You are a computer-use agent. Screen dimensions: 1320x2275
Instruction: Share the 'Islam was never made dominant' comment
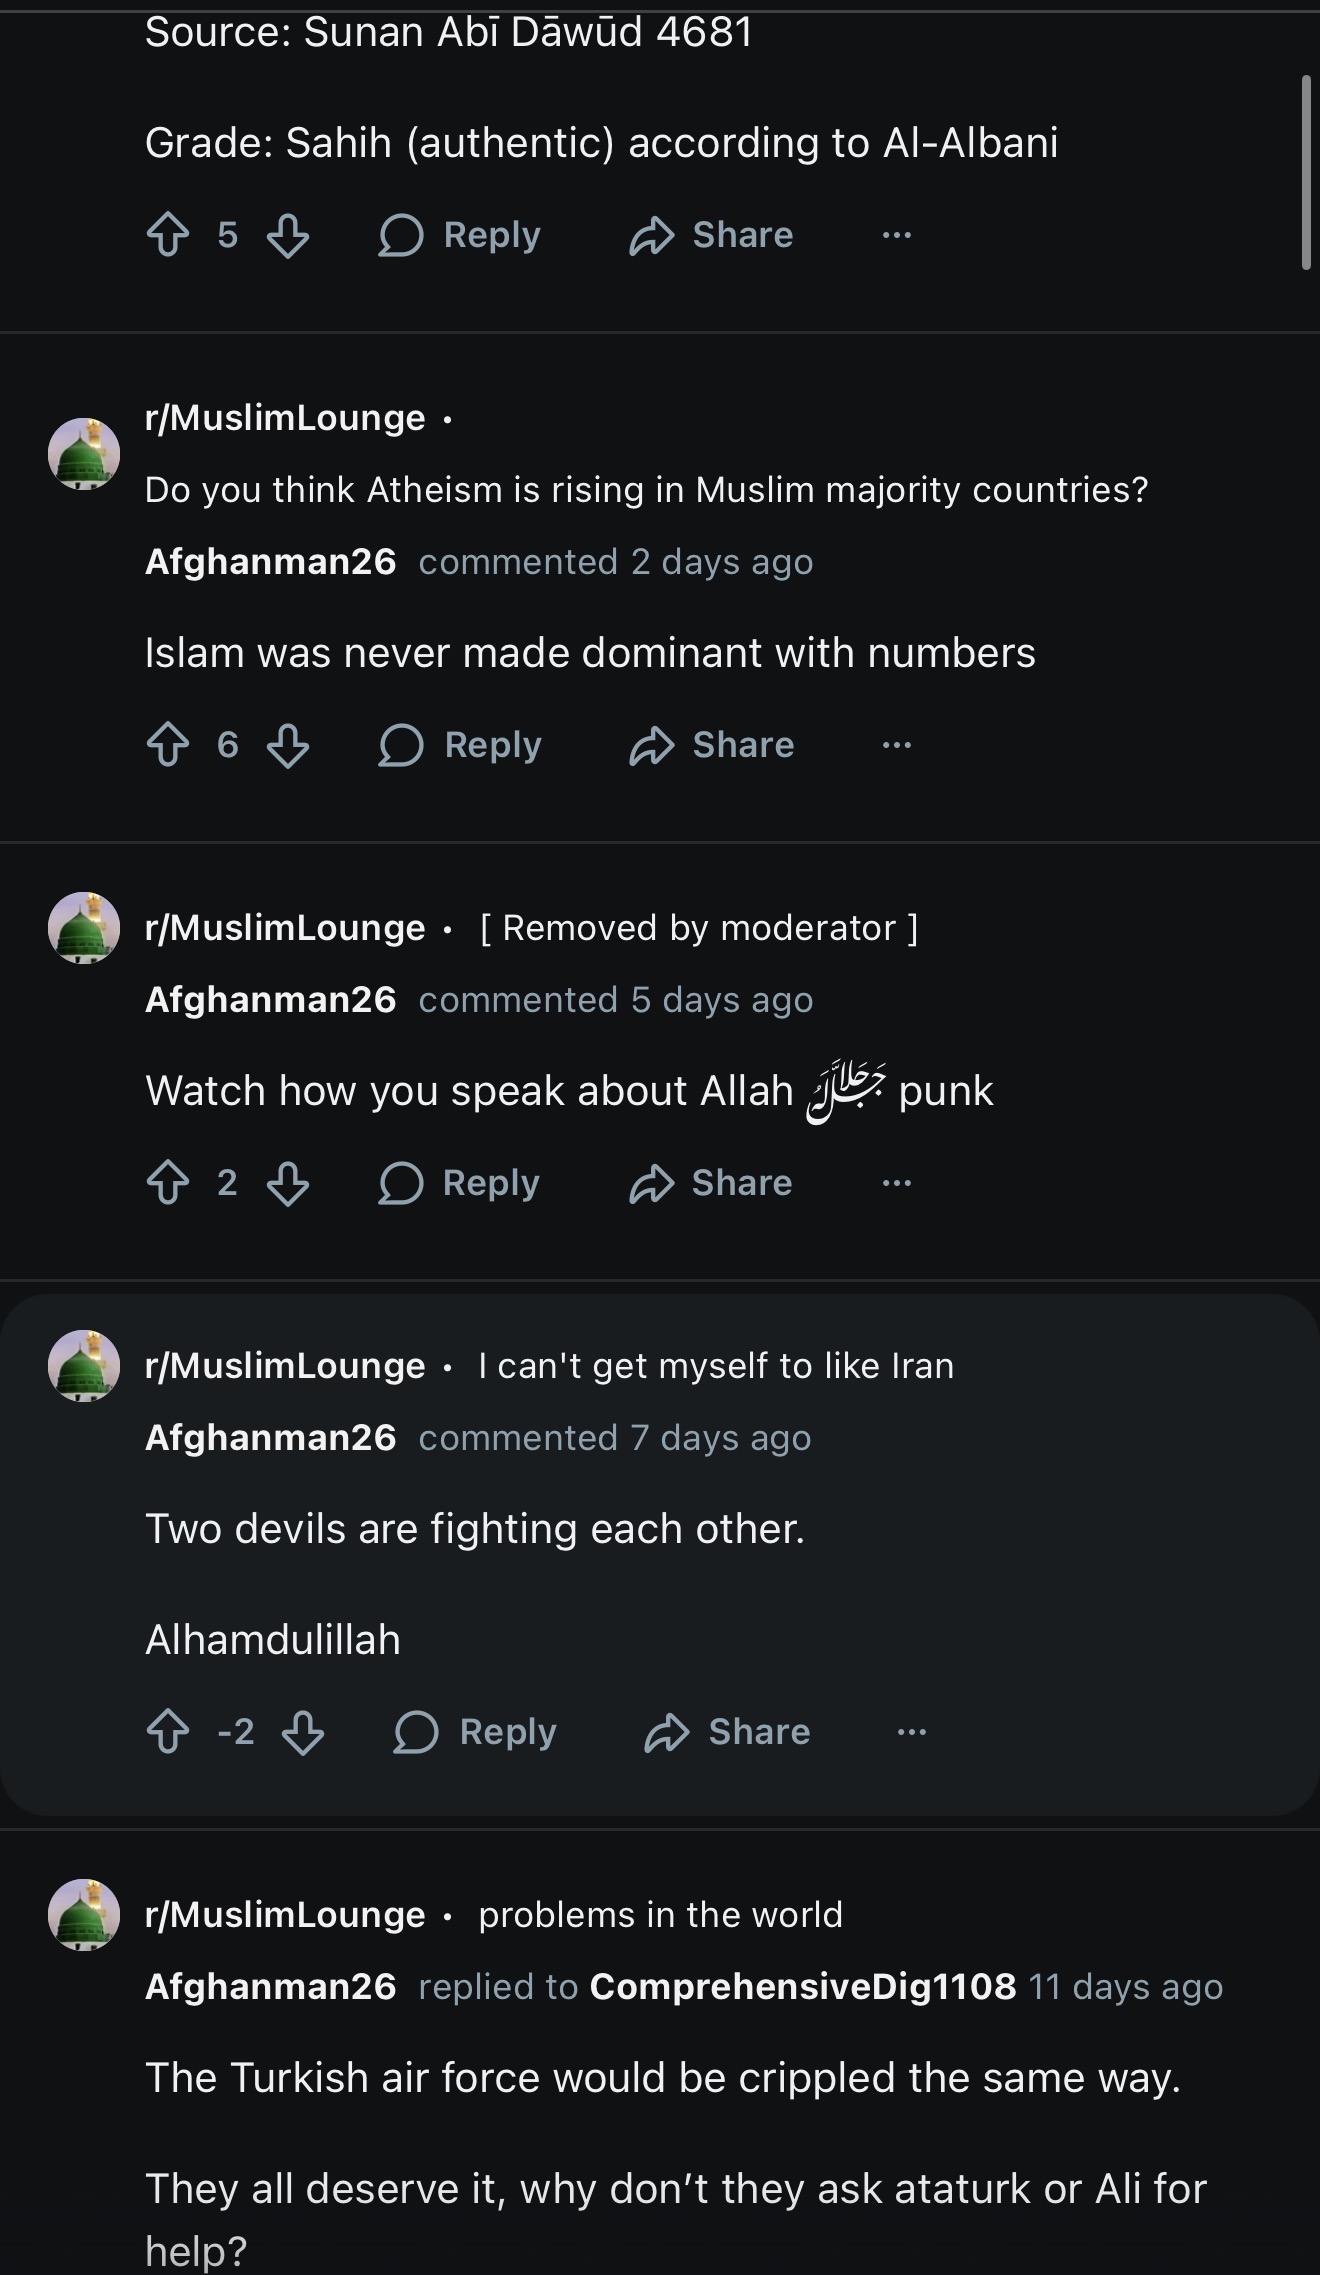click(x=711, y=745)
